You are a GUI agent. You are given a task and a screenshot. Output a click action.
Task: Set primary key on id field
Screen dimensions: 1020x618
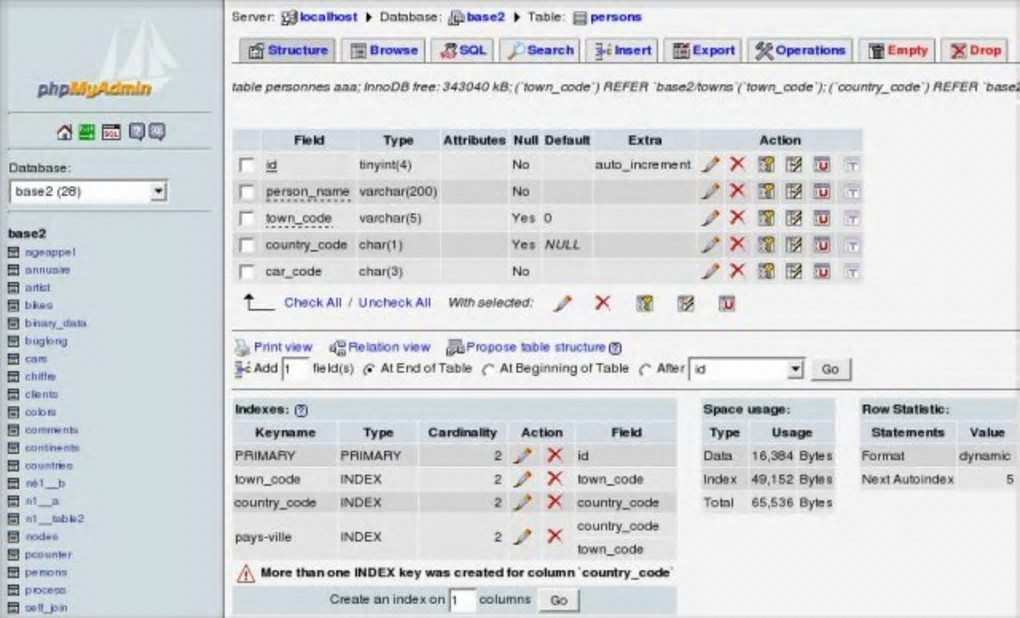(766, 165)
